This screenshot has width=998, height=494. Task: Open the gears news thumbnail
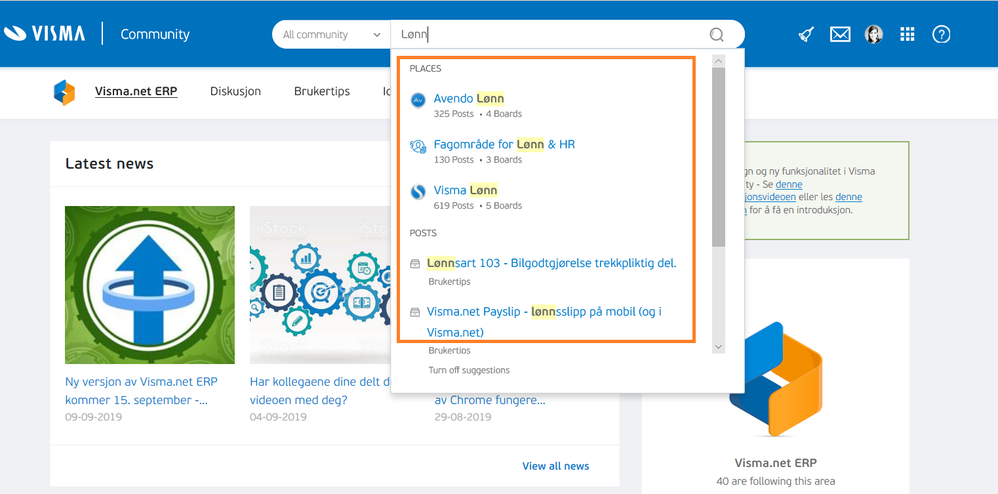point(320,285)
